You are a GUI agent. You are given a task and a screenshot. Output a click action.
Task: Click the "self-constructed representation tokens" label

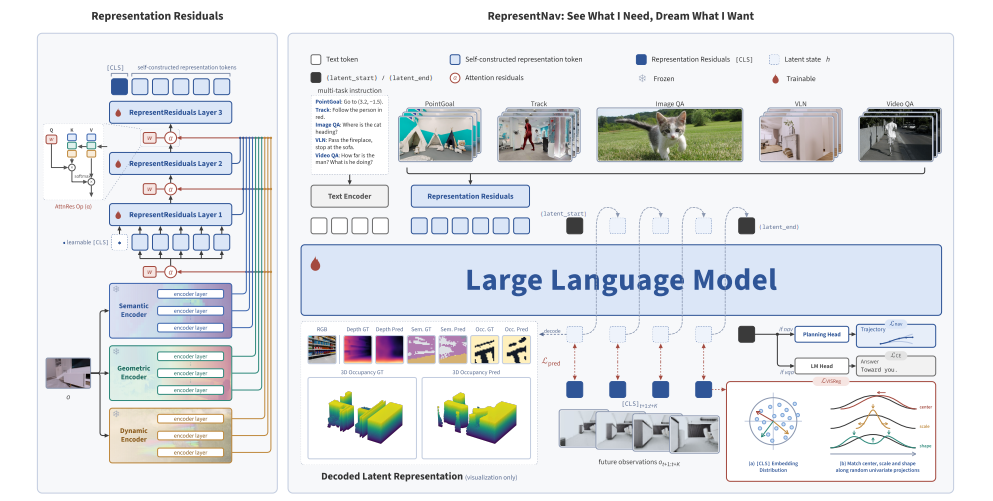(x=187, y=67)
